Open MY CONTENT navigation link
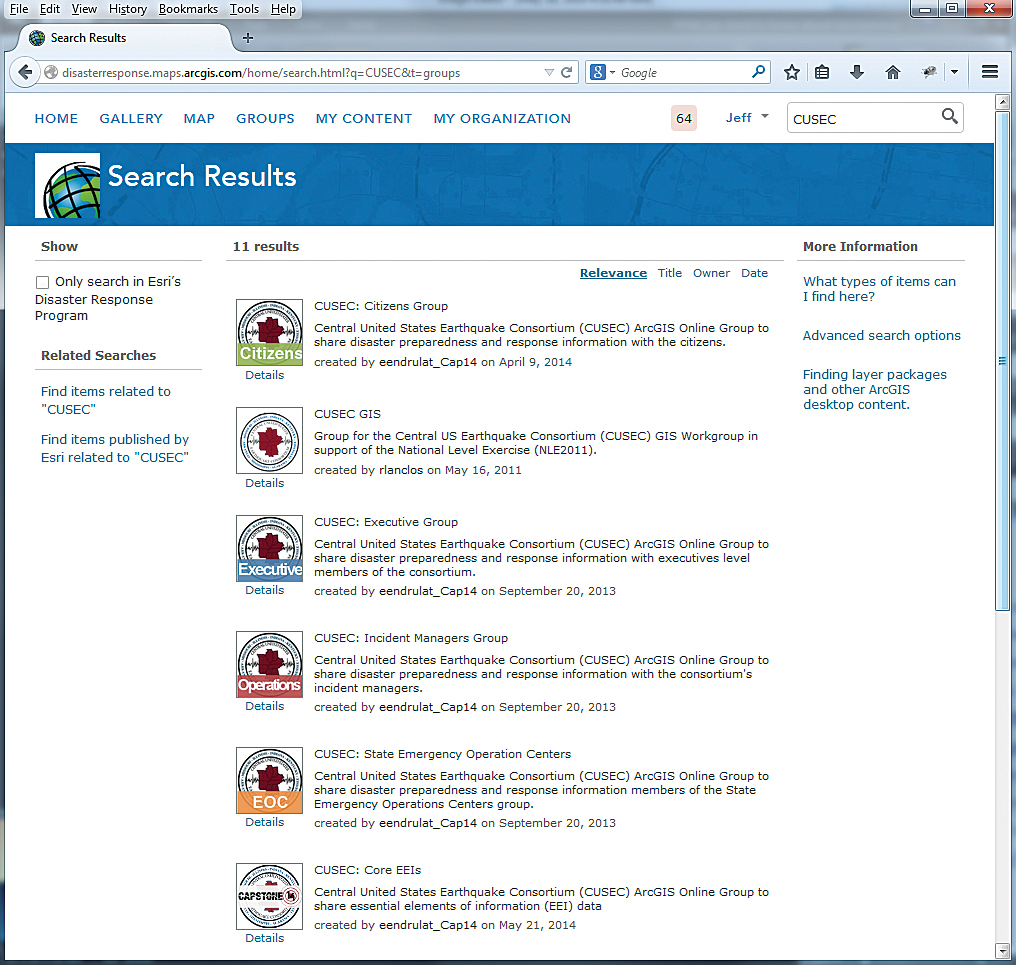1016x965 pixels. click(x=364, y=119)
